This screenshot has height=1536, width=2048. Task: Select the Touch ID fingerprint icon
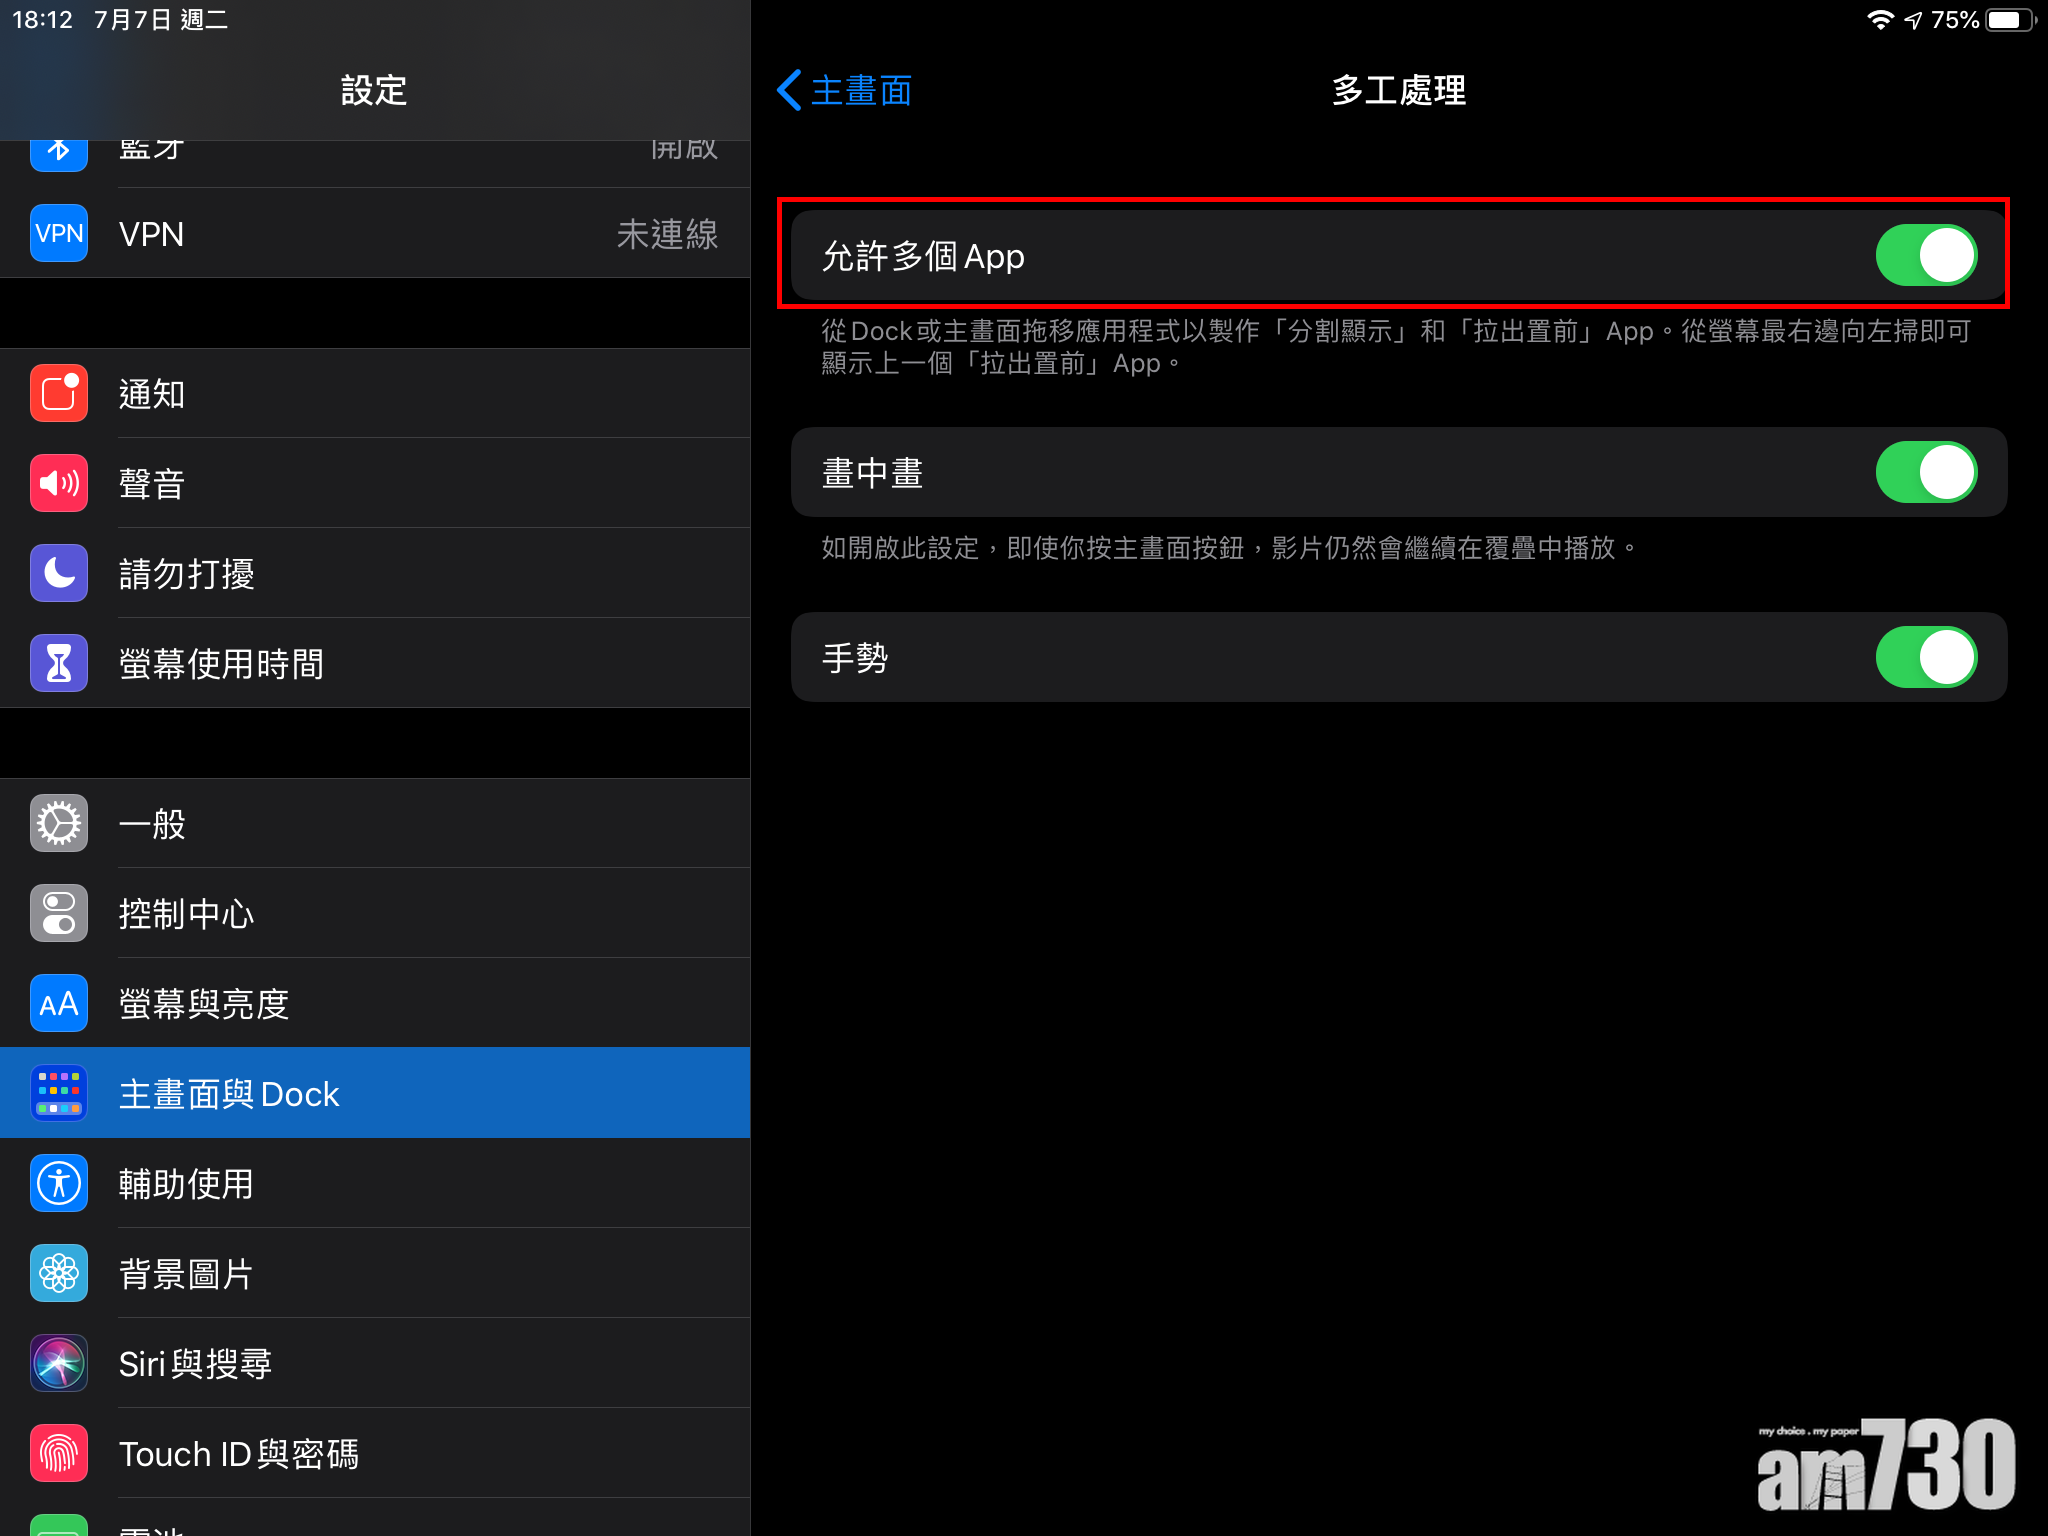click(x=59, y=1453)
